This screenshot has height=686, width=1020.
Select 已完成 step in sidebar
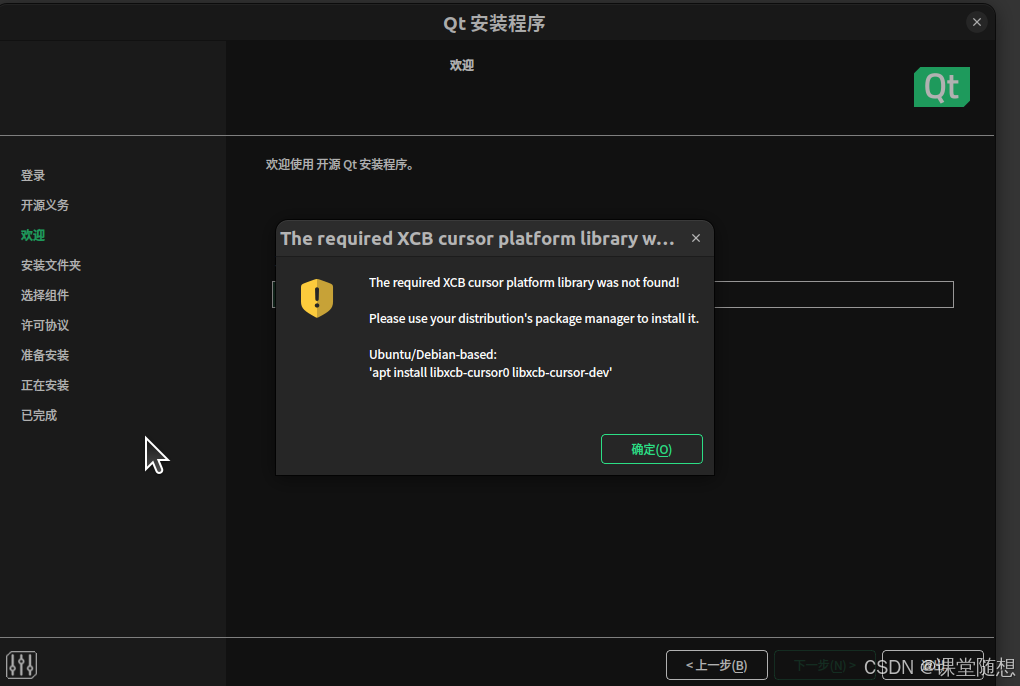coord(39,415)
